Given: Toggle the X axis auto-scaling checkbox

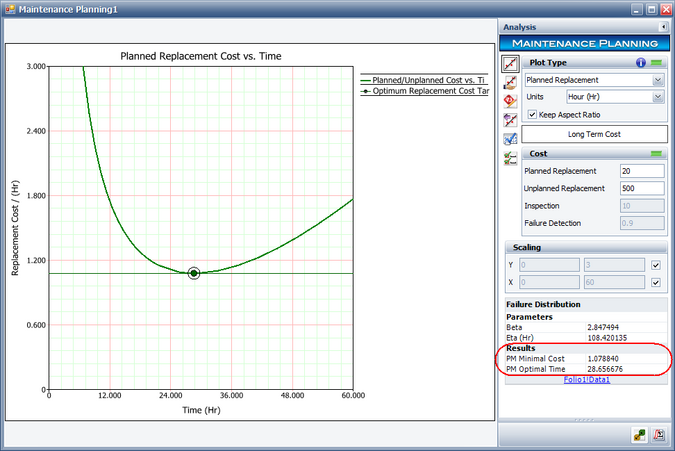Looking at the screenshot, I should (656, 283).
